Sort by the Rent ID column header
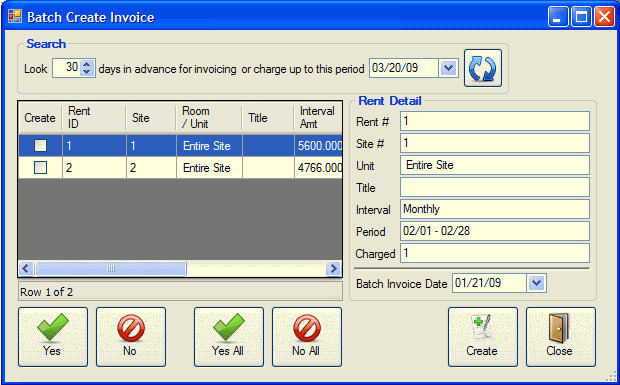This screenshot has height=385, width=620. 94,118
